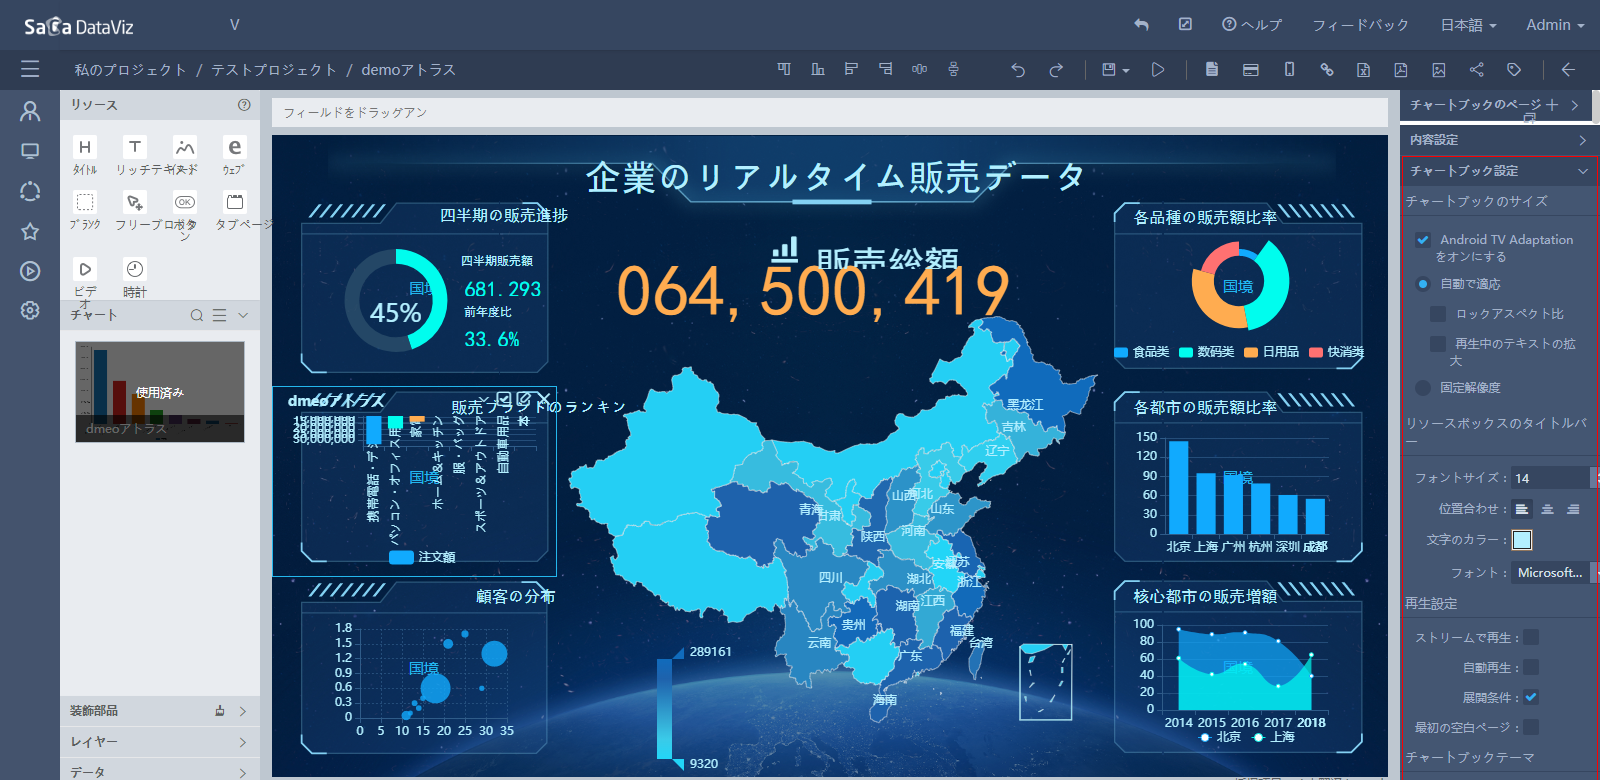Screen dimensions: 1600x780
Task: Collapse the チャートブック設定 section
Action: point(1499,171)
